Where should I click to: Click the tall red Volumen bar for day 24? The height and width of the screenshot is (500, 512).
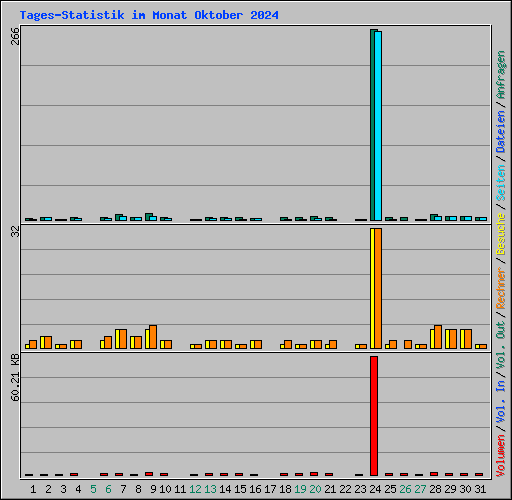click(374, 416)
